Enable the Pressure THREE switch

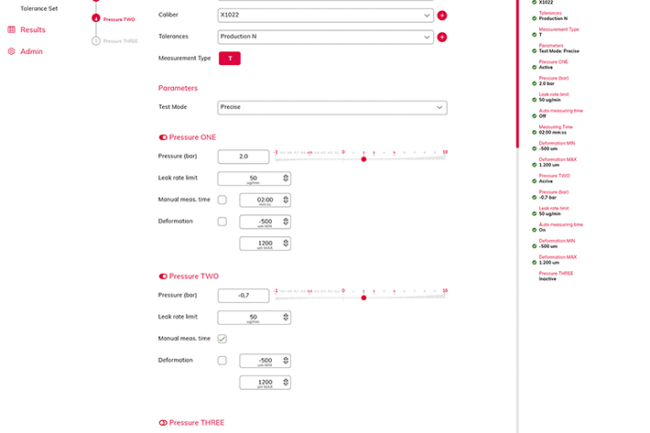pos(163,423)
